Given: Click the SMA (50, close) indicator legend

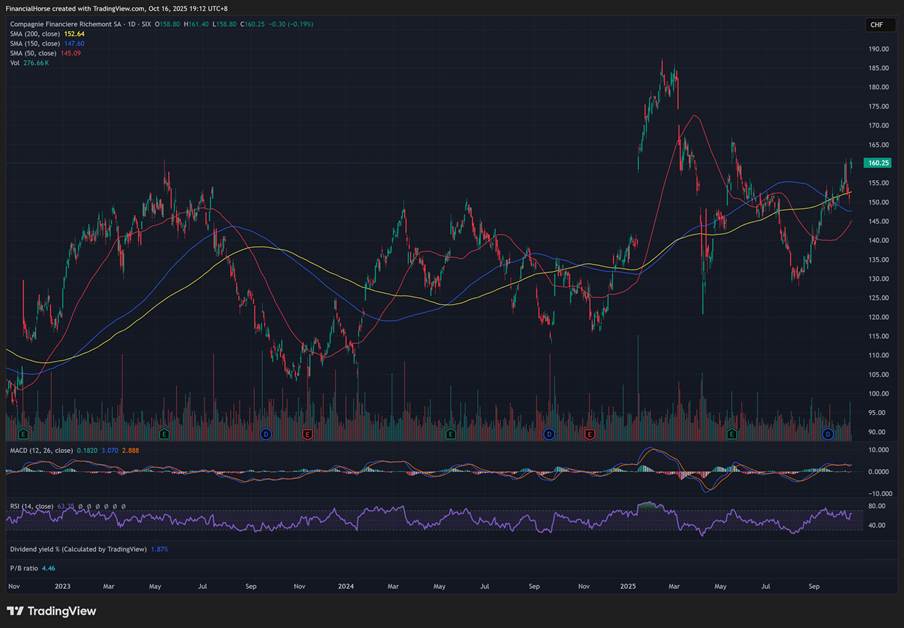Looking at the screenshot, I should (34, 52).
